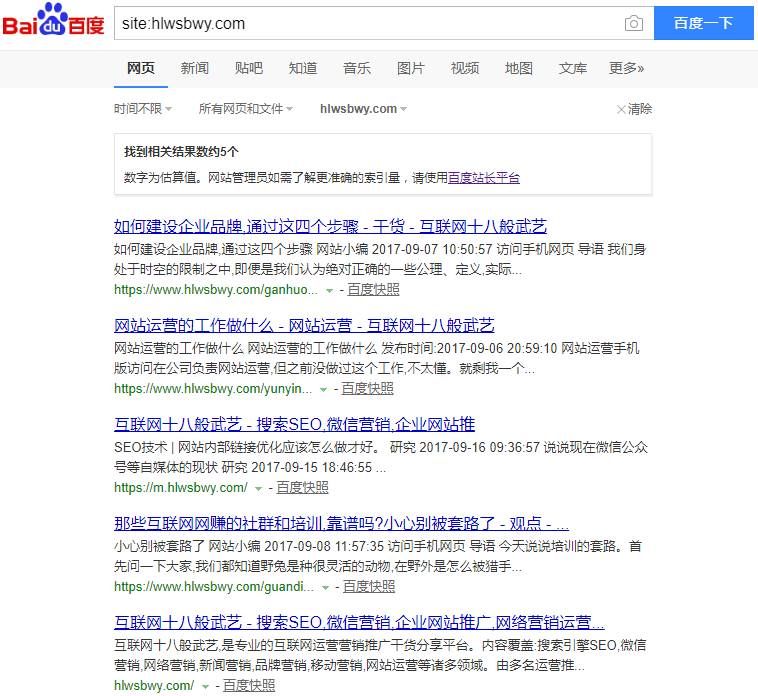The width and height of the screenshot is (758, 696).
Task: Click snippet text starting 网站运营的工作做什么 网站运营的工作做什么 发布时间
Action: pos(377,358)
